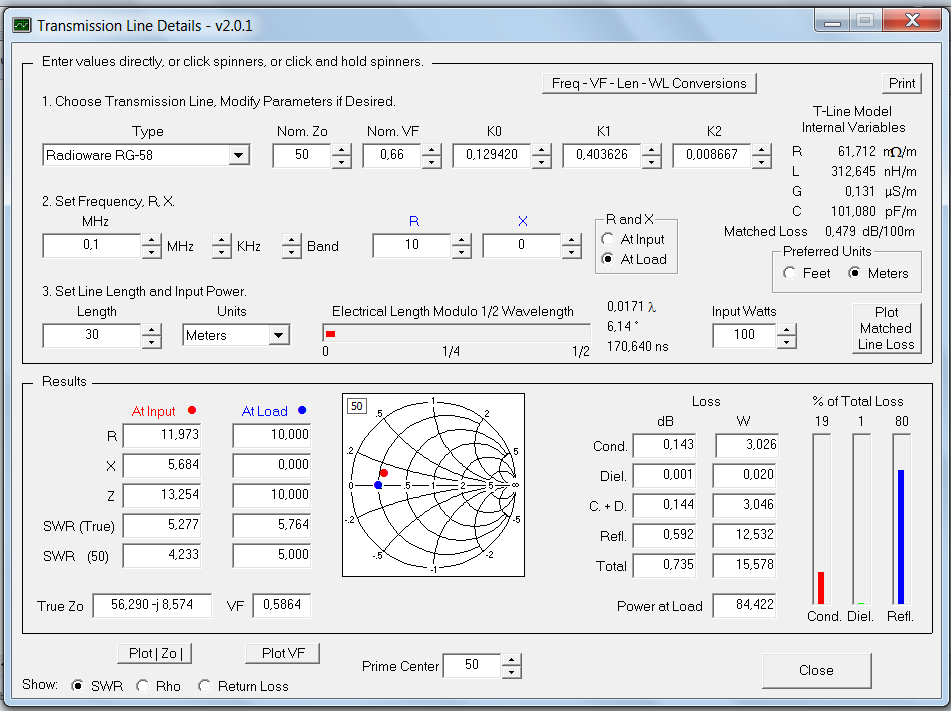Increase line Length with up spinner

pyautogui.click(x=152, y=329)
